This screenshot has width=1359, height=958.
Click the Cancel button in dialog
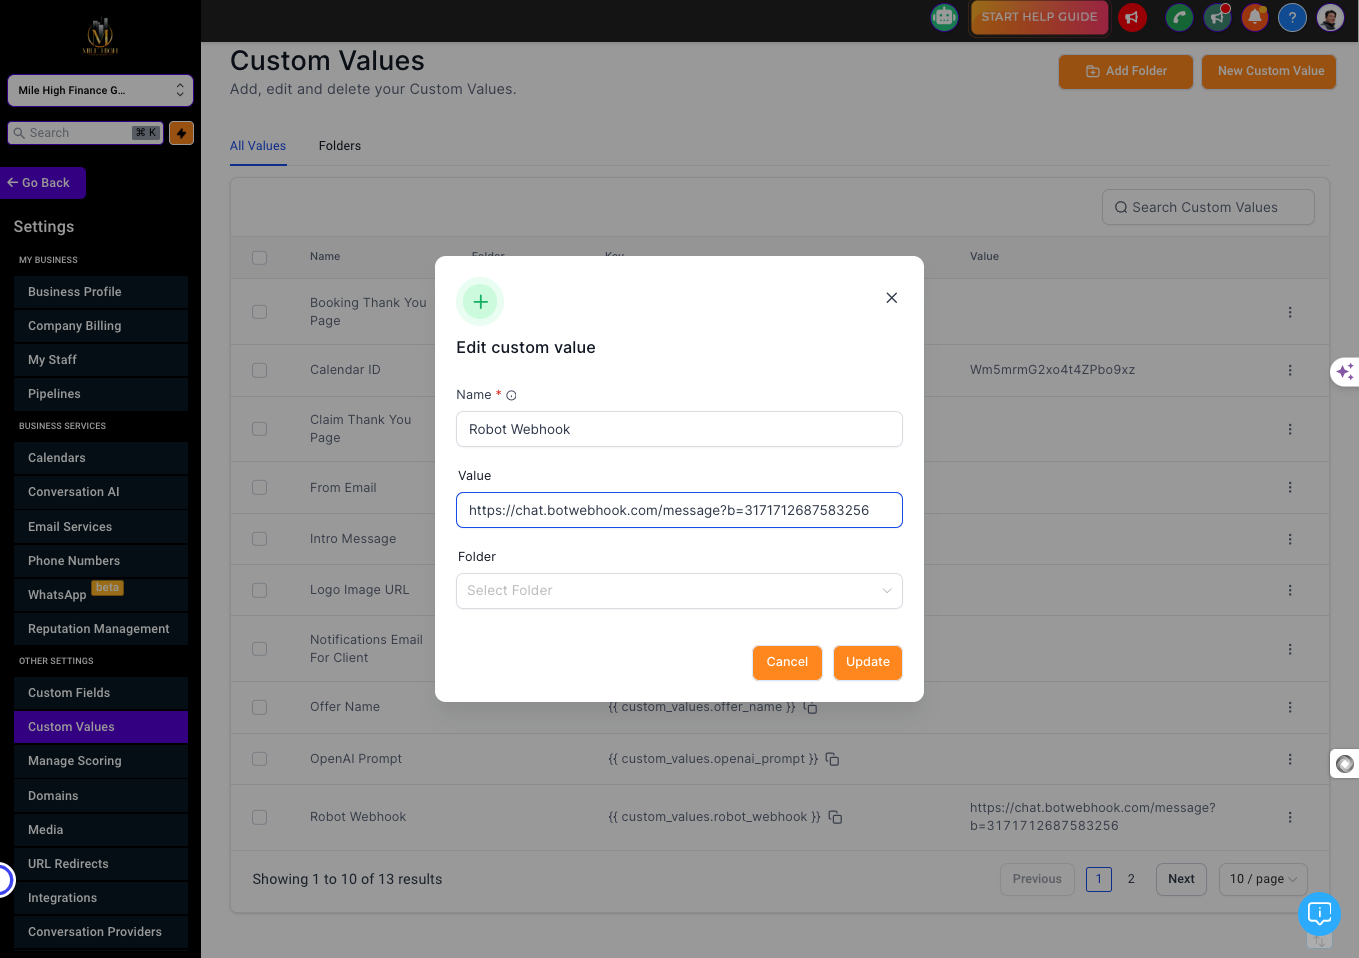point(787,662)
